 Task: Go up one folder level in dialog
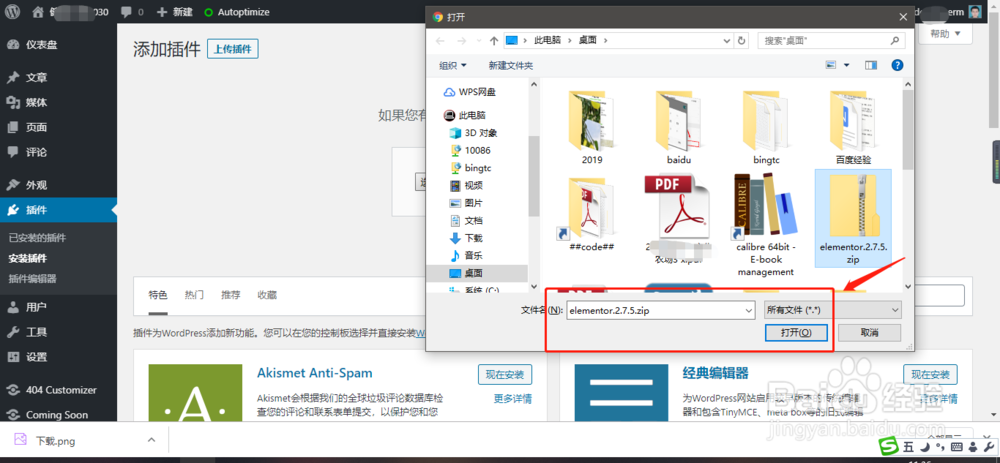494,40
